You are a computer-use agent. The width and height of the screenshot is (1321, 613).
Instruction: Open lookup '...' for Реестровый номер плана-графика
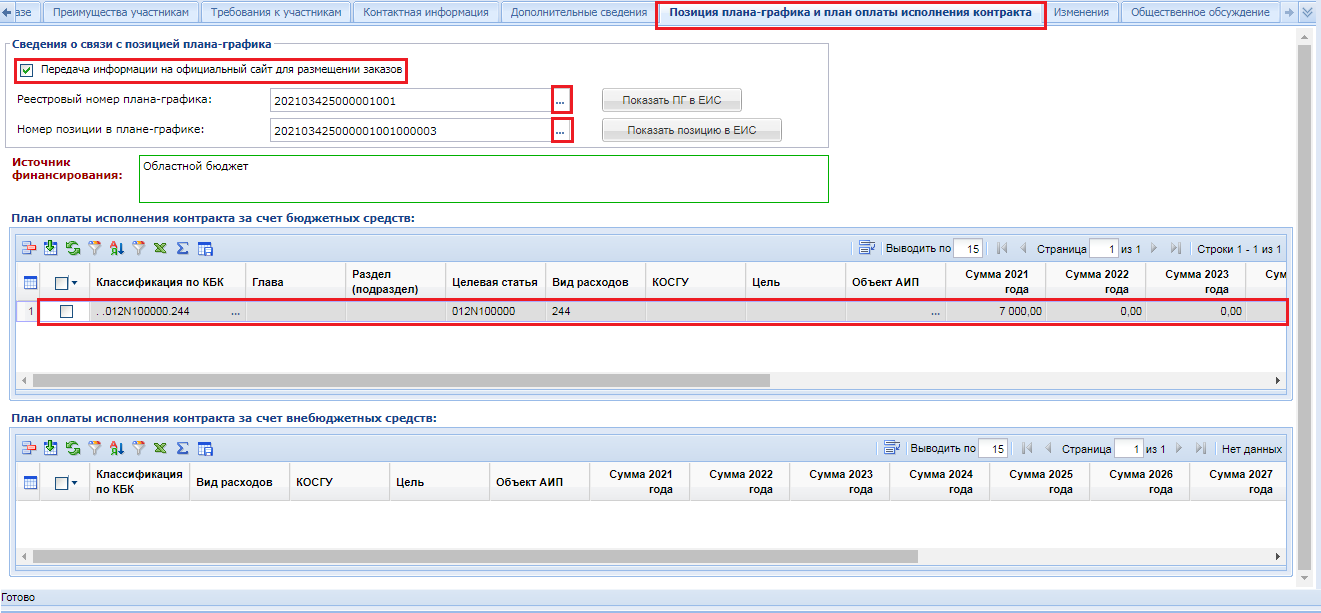(561, 100)
